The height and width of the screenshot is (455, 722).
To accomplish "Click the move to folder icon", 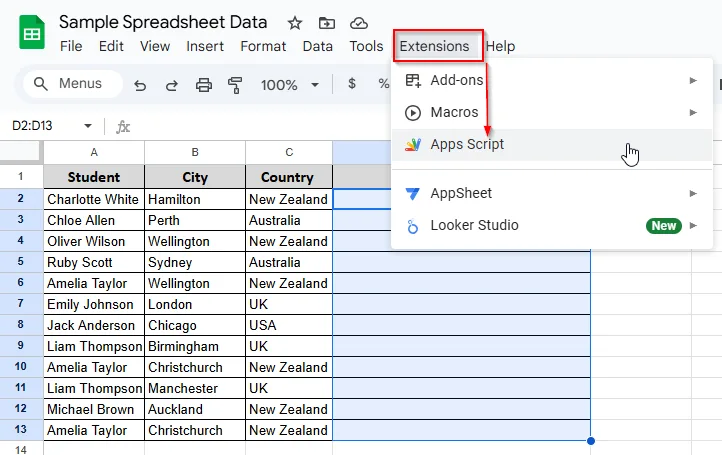I will pyautogui.click(x=326, y=23).
